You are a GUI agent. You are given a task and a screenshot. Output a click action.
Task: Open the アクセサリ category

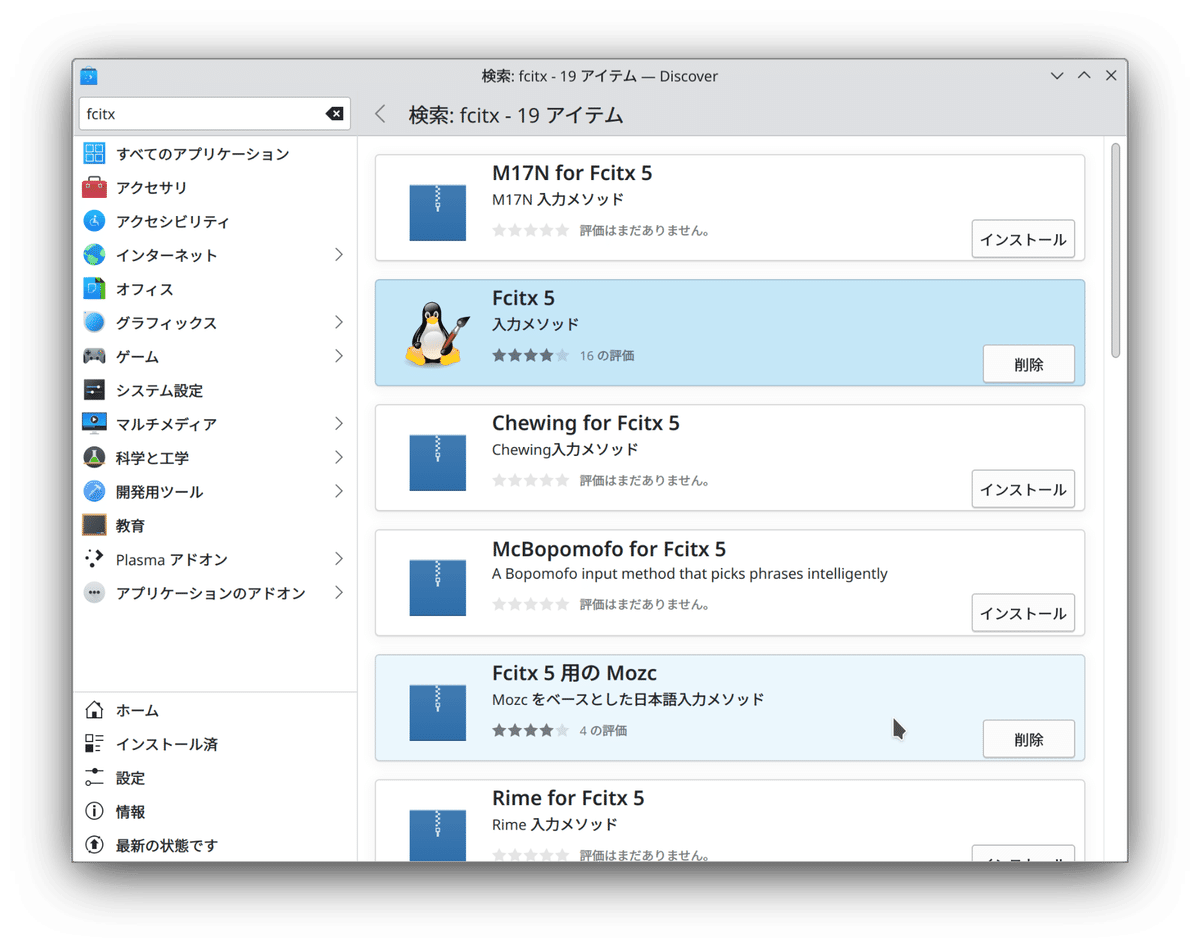(x=215, y=187)
